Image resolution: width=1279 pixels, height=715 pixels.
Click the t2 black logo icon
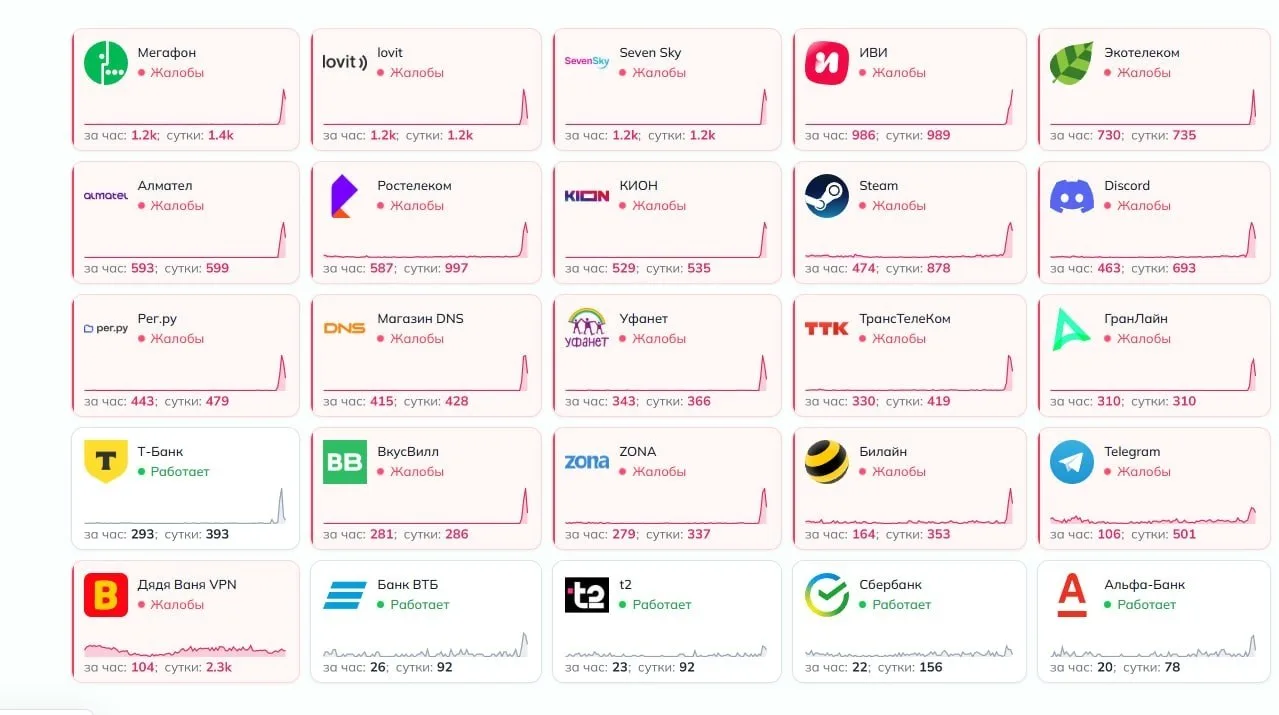pos(587,594)
